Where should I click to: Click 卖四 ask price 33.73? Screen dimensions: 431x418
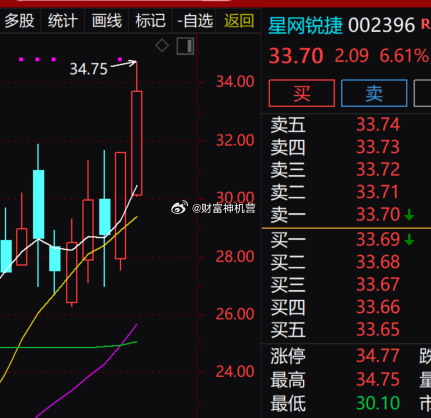click(x=378, y=147)
